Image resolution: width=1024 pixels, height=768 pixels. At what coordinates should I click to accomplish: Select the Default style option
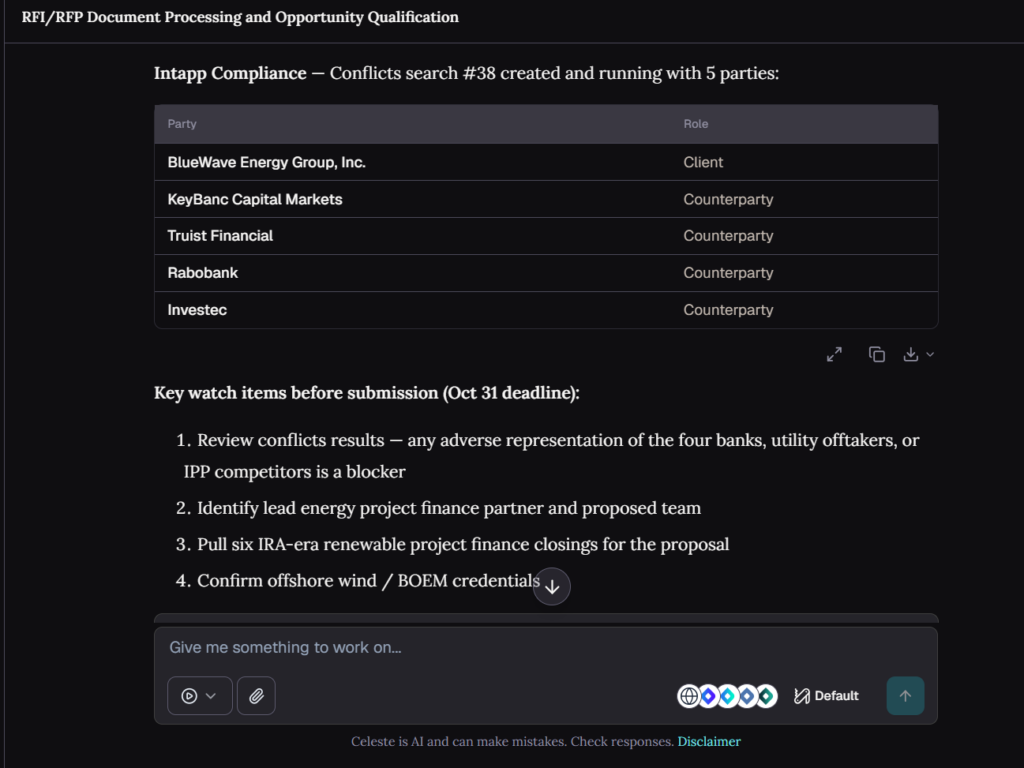click(x=826, y=696)
